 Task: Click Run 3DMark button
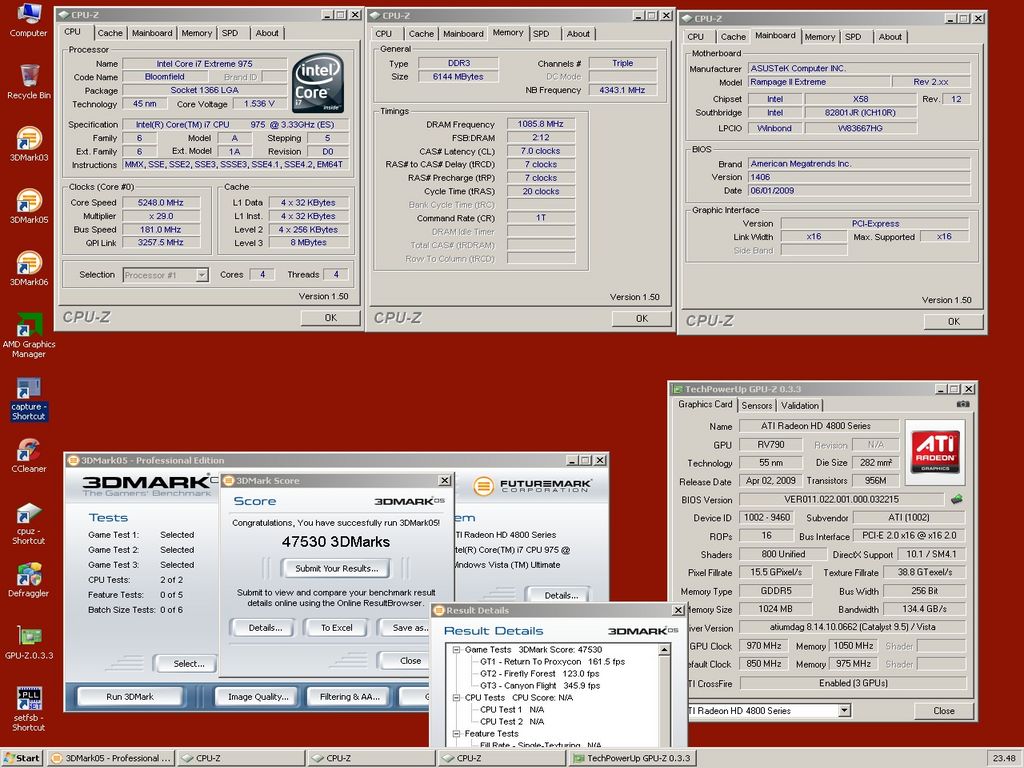[130, 697]
